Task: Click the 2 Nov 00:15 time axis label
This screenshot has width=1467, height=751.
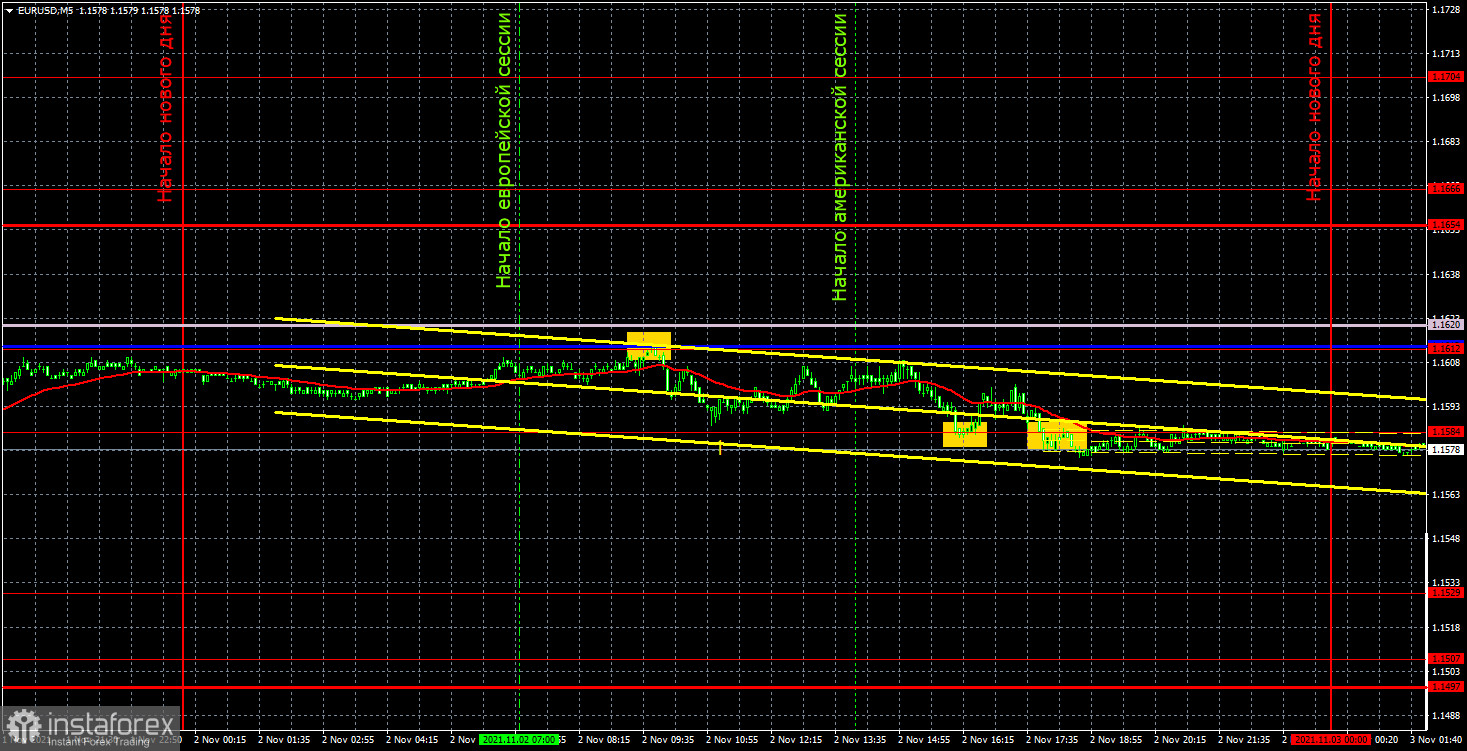Action: 220,740
